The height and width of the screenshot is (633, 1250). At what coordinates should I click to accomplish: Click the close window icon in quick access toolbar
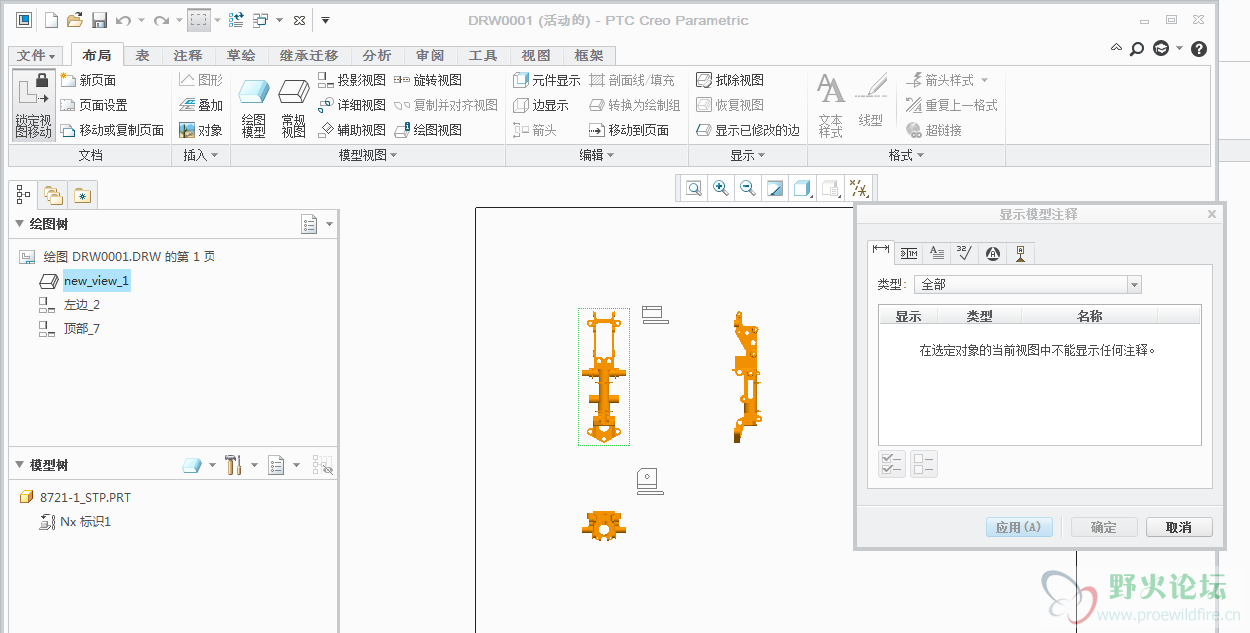[x=298, y=20]
